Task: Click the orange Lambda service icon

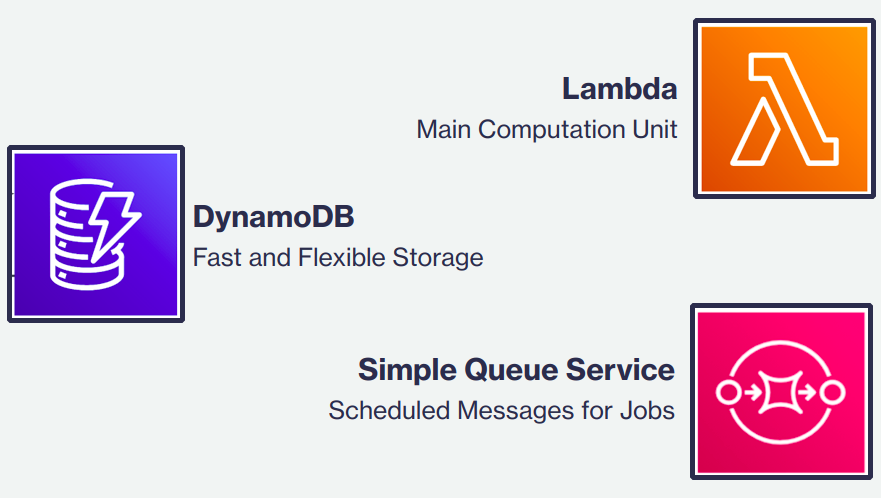Action: tap(784, 108)
